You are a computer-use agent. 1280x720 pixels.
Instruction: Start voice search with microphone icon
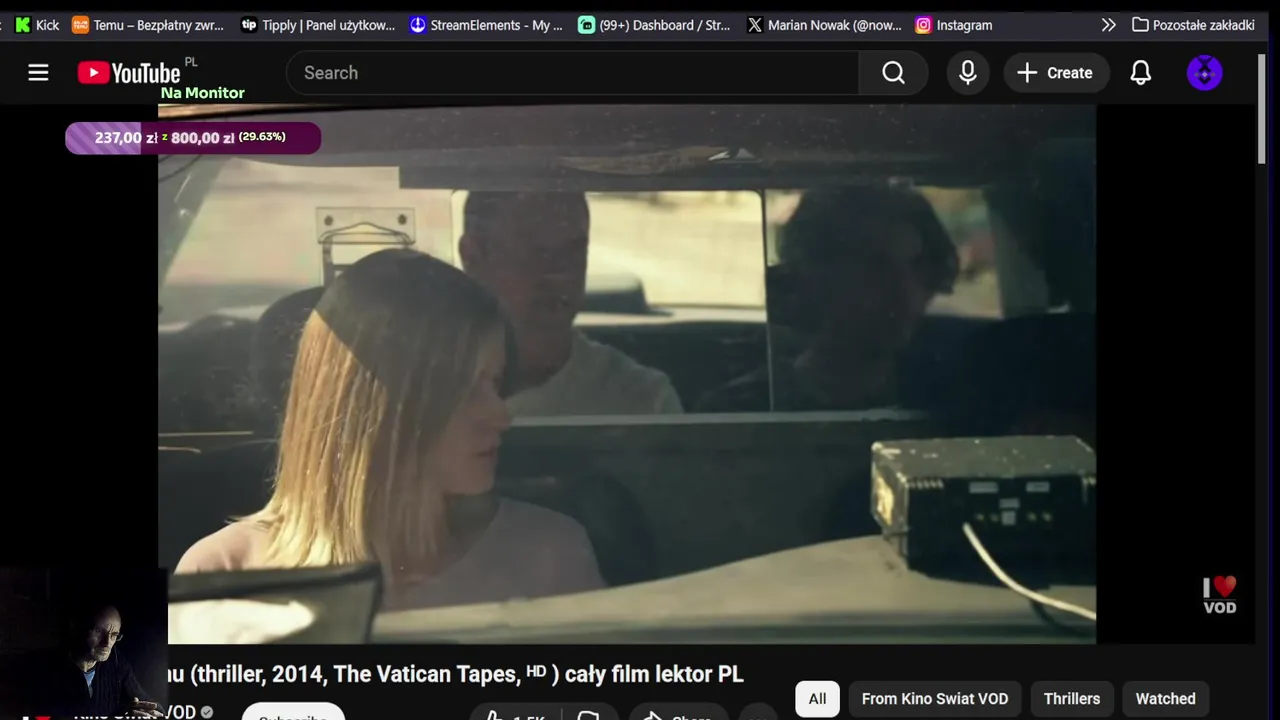point(968,73)
